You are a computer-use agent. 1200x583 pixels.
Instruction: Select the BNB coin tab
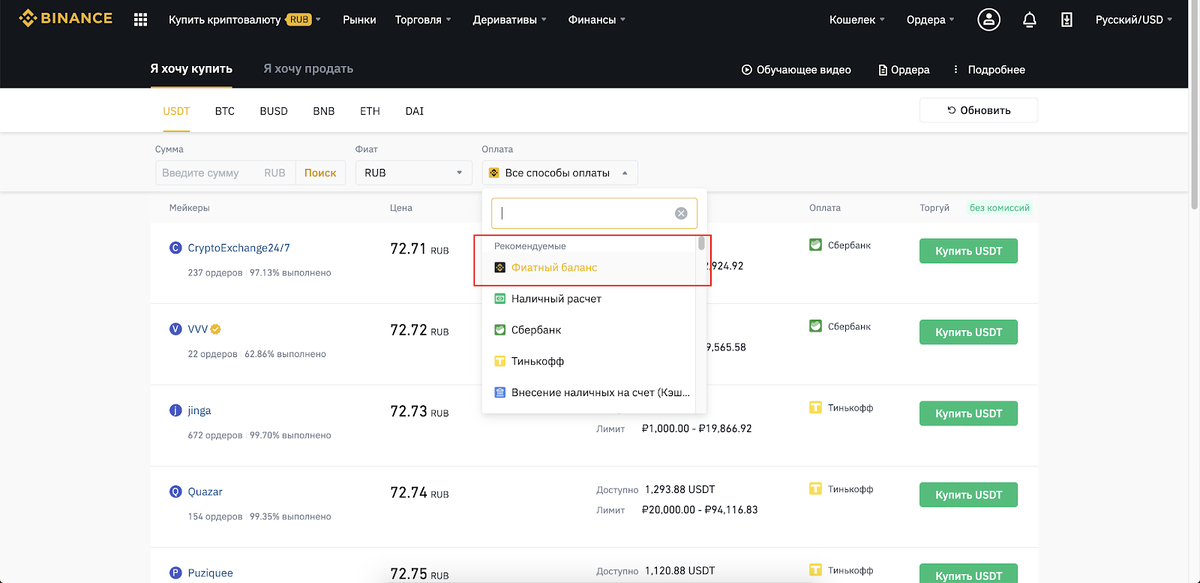(x=324, y=111)
